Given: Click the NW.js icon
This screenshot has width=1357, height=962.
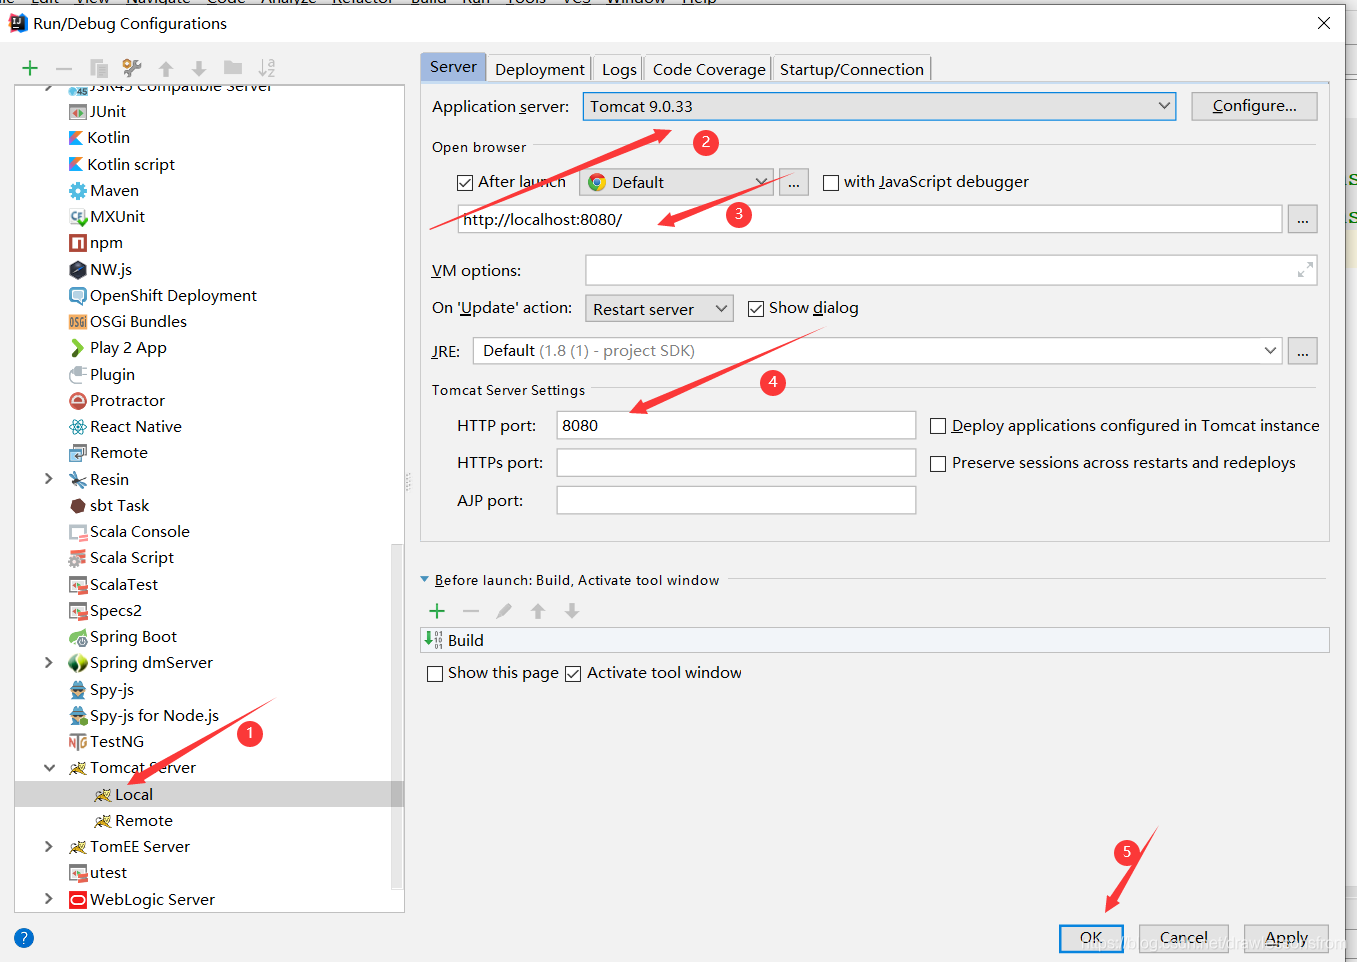Looking at the screenshot, I should pyautogui.click(x=77, y=269).
